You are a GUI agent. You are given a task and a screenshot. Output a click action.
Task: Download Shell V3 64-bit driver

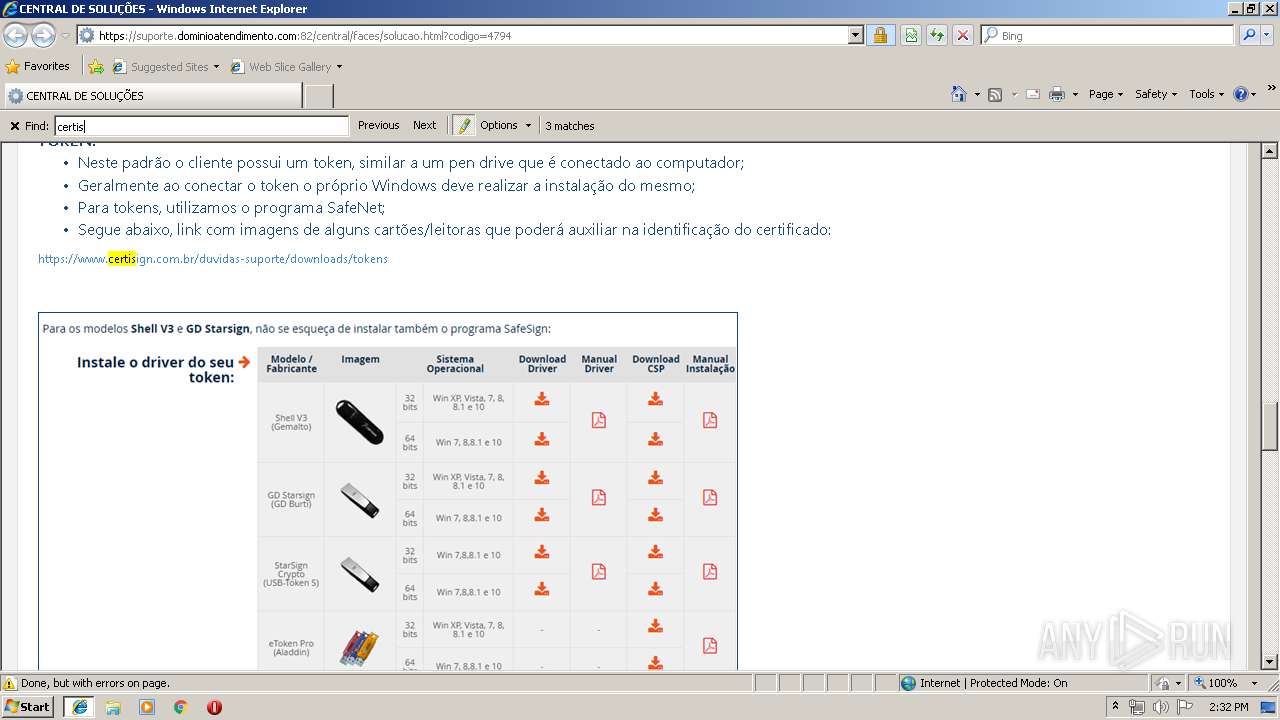[542, 439]
